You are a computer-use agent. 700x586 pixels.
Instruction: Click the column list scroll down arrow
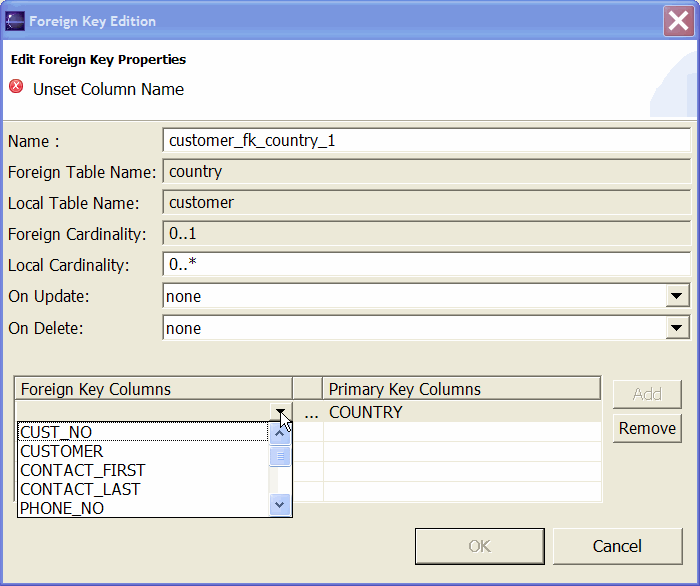pos(280,505)
